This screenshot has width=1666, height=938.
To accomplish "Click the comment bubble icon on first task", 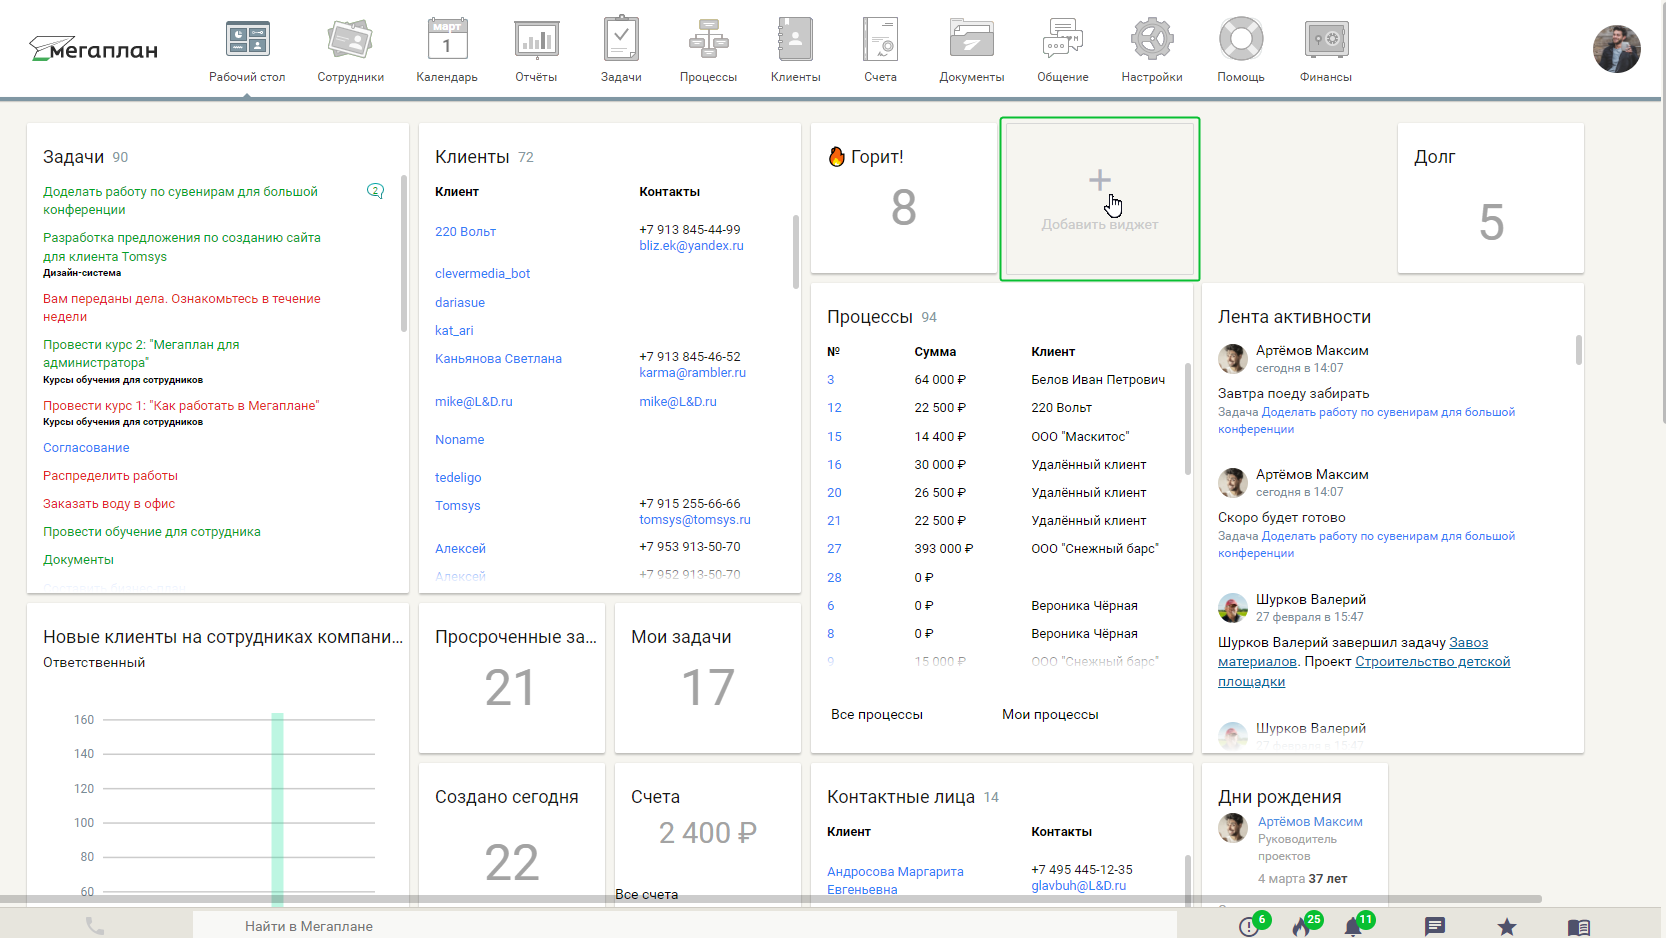I will (376, 191).
